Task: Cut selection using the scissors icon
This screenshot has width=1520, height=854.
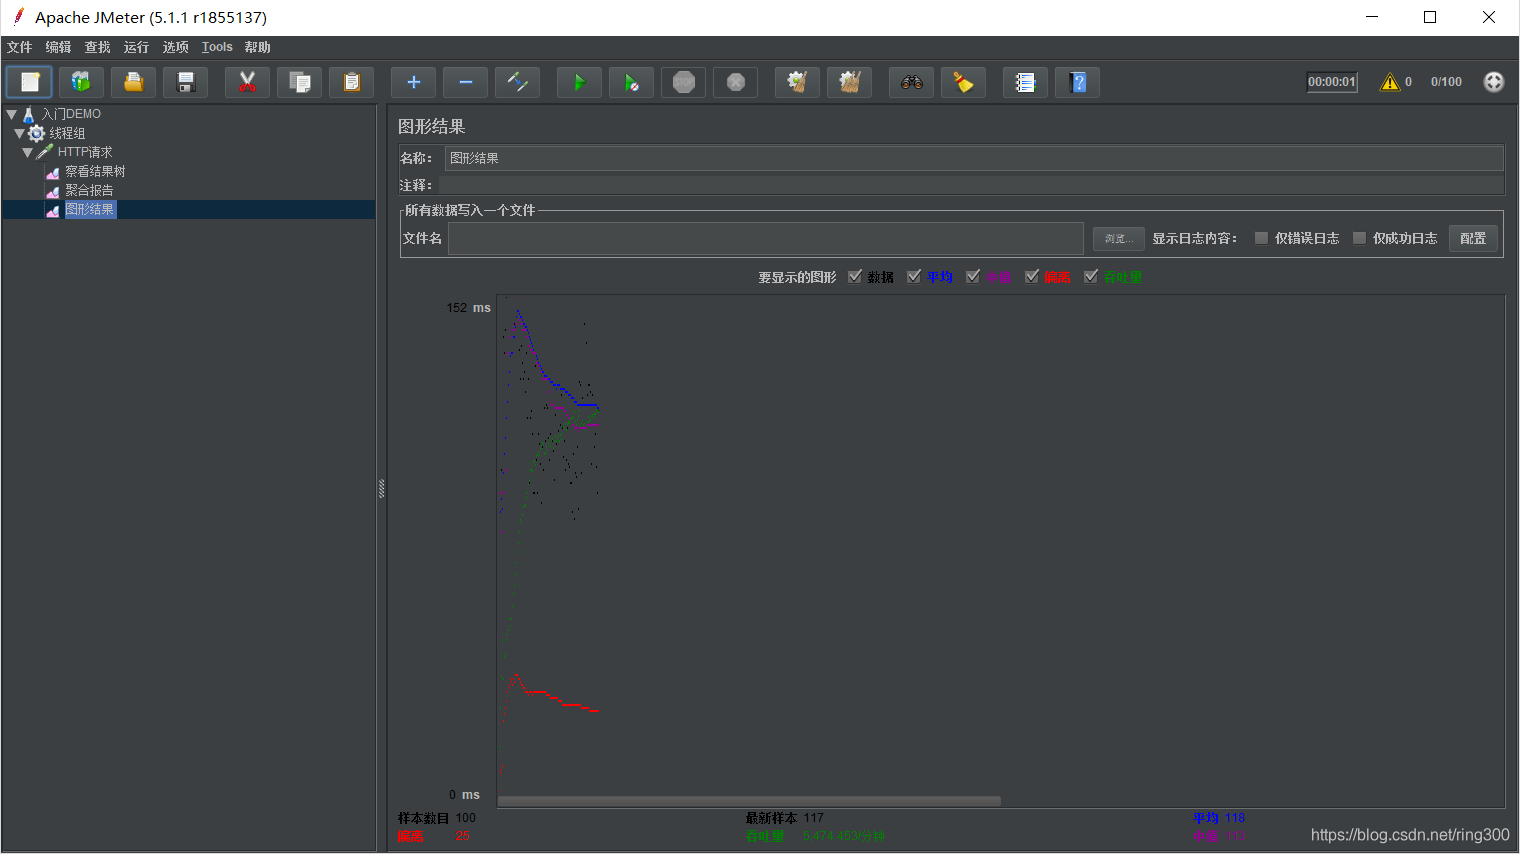Action: (x=247, y=82)
